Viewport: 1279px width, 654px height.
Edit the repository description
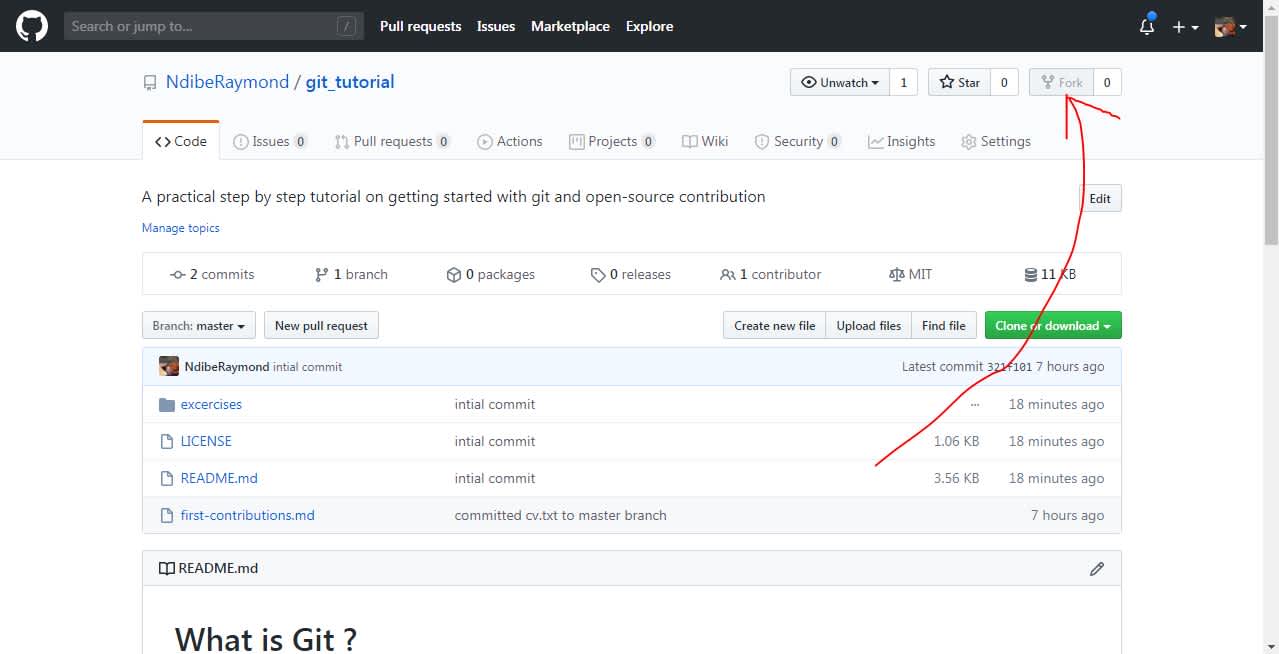coord(1100,198)
